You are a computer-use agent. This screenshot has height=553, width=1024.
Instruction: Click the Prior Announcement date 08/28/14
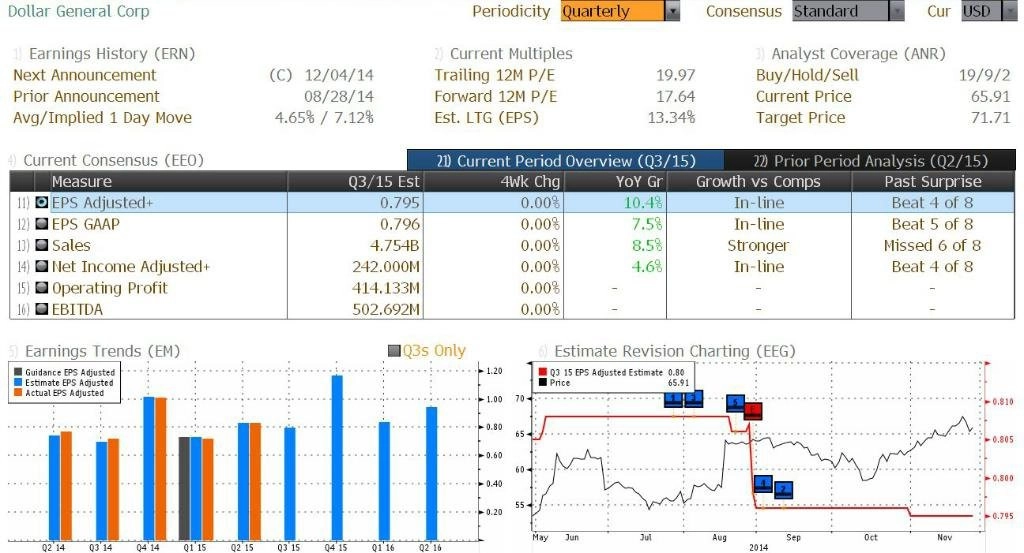[339, 97]
